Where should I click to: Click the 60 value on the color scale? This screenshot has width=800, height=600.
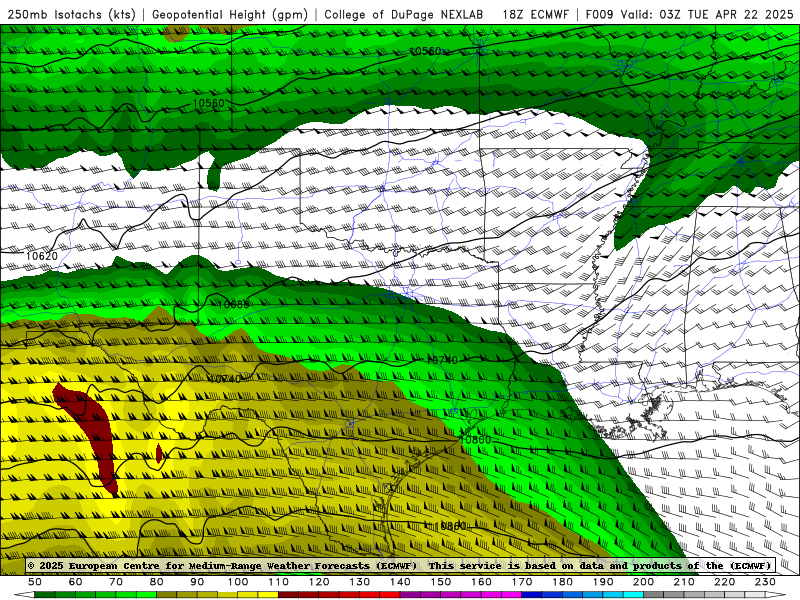pyautogui.click(x=76, y=582)
